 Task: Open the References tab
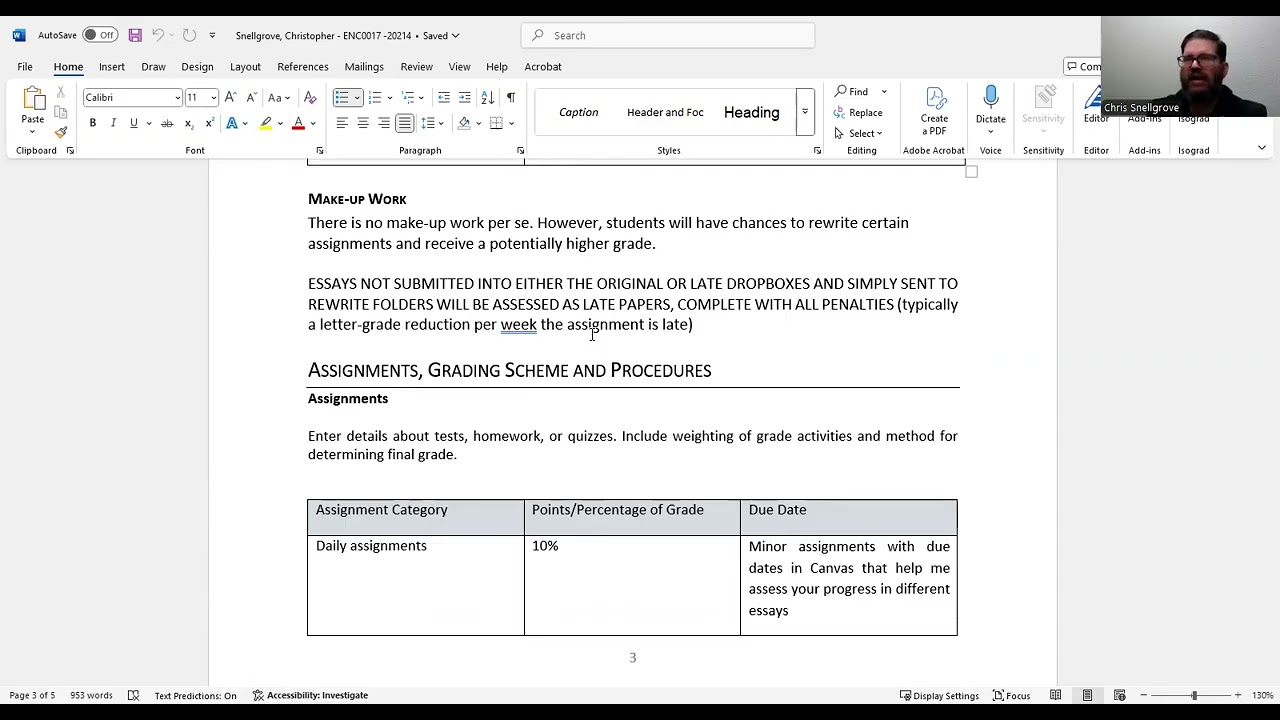(x=303, y=67)
